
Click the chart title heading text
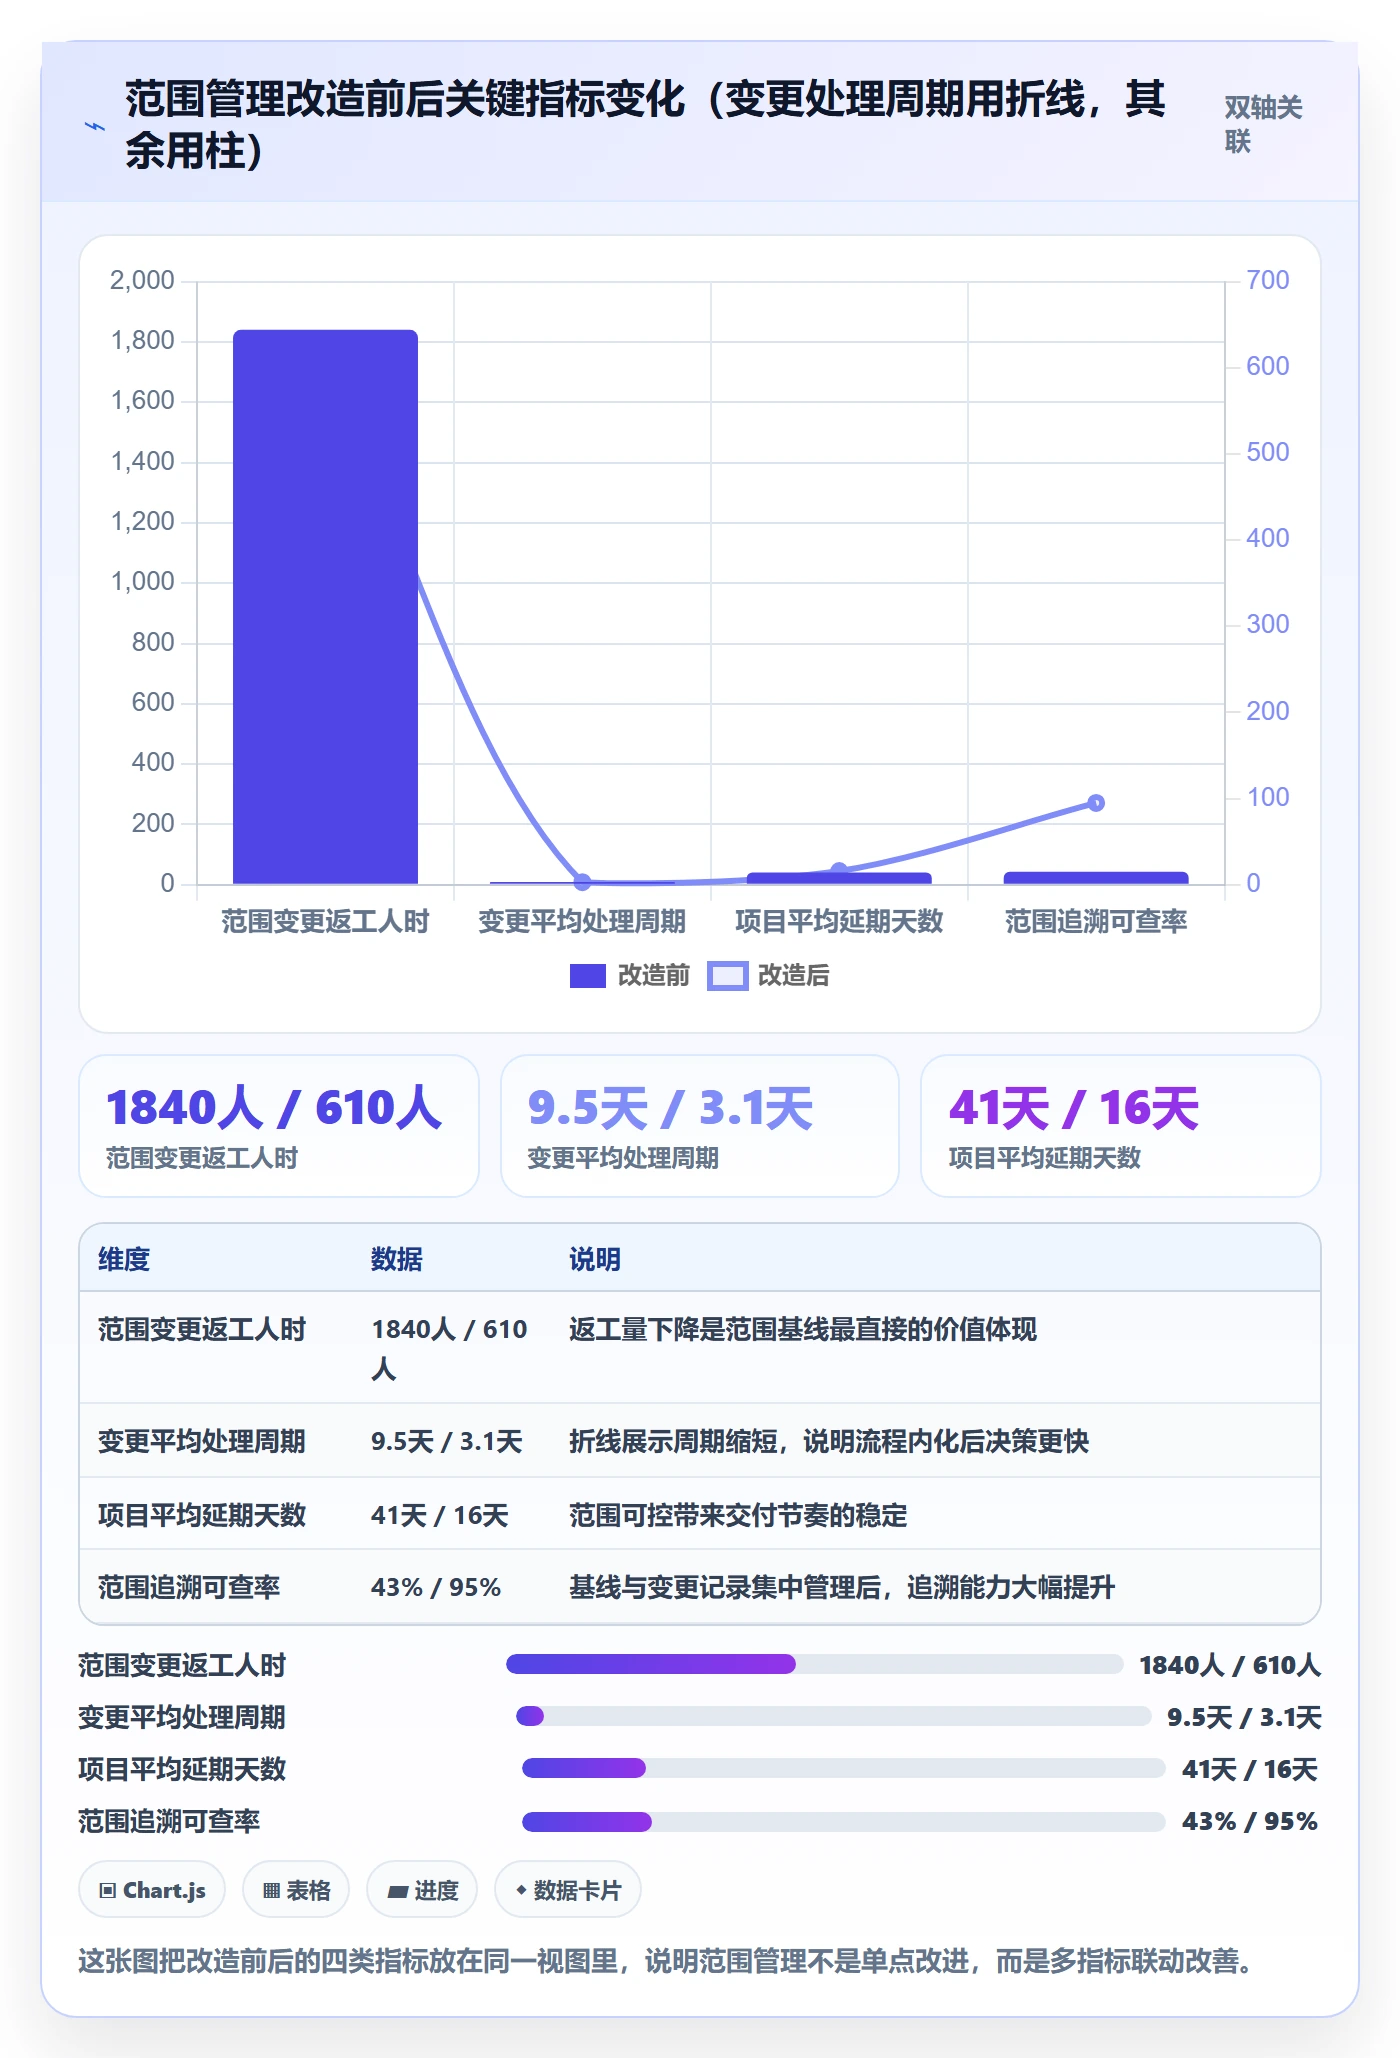coord(645,125)
